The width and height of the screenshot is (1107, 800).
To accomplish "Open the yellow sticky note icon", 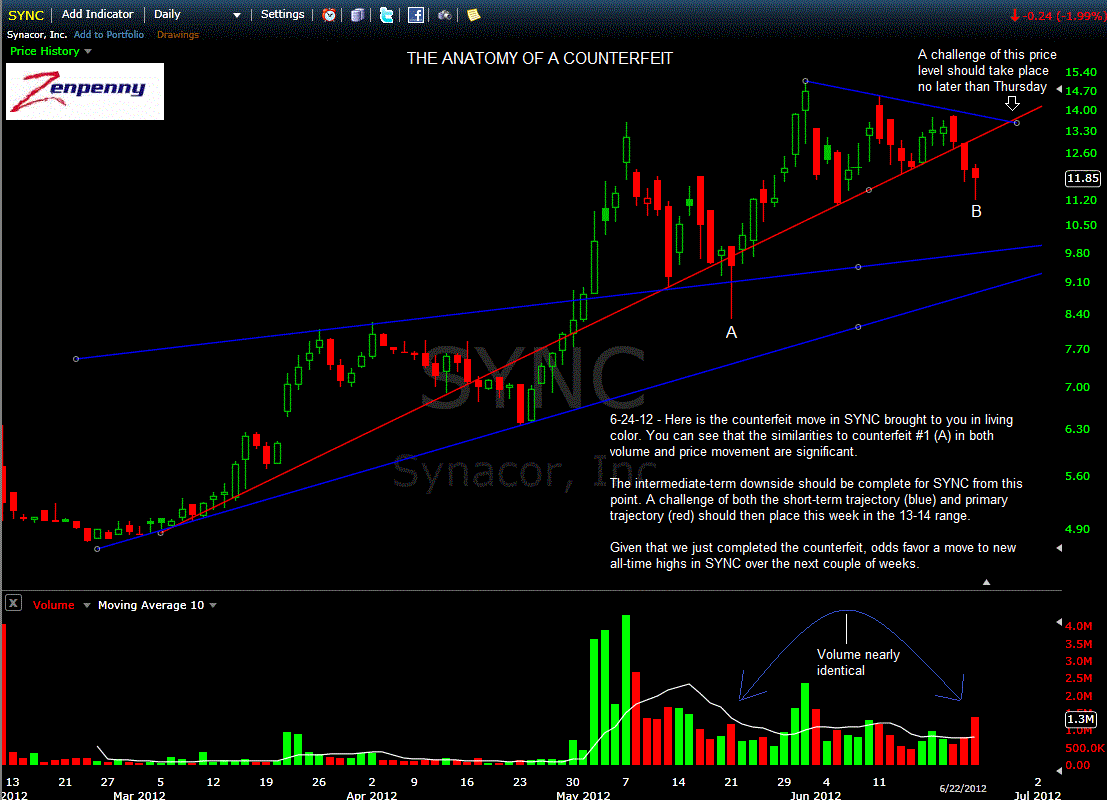I will (x=474, y=15).
